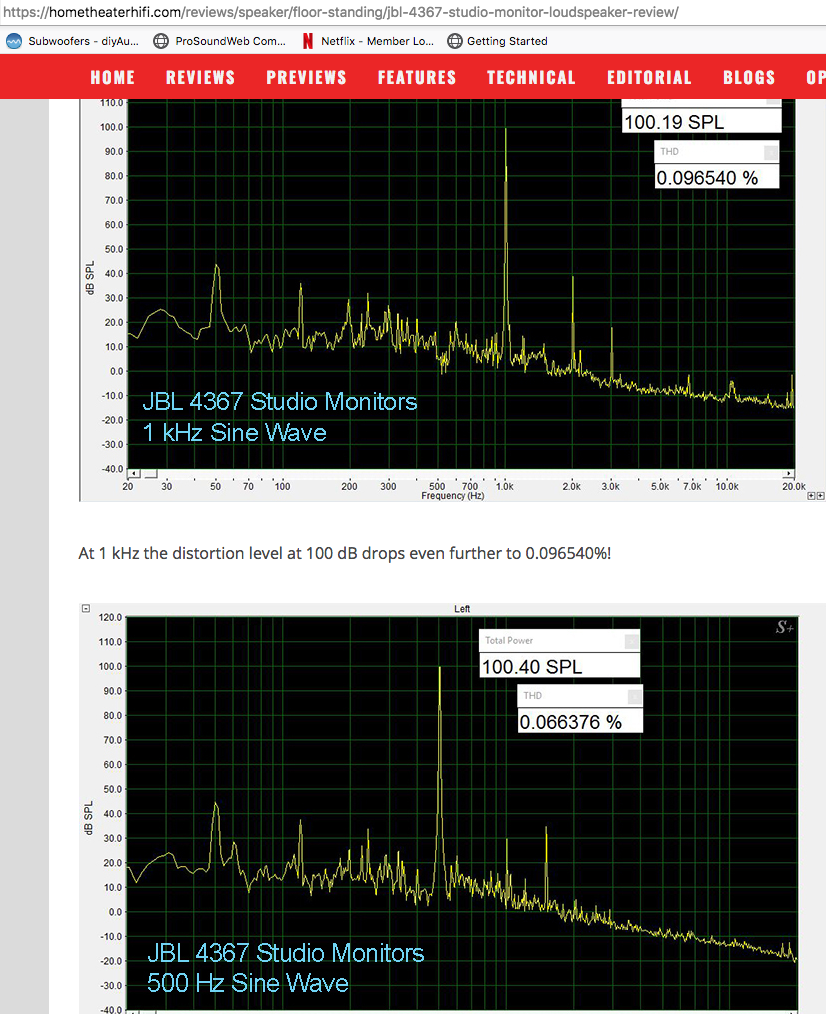Click left scroll arrow under 1 kHz graph
This screenshot has height=1014, width=826.
(x=134, y=474)
